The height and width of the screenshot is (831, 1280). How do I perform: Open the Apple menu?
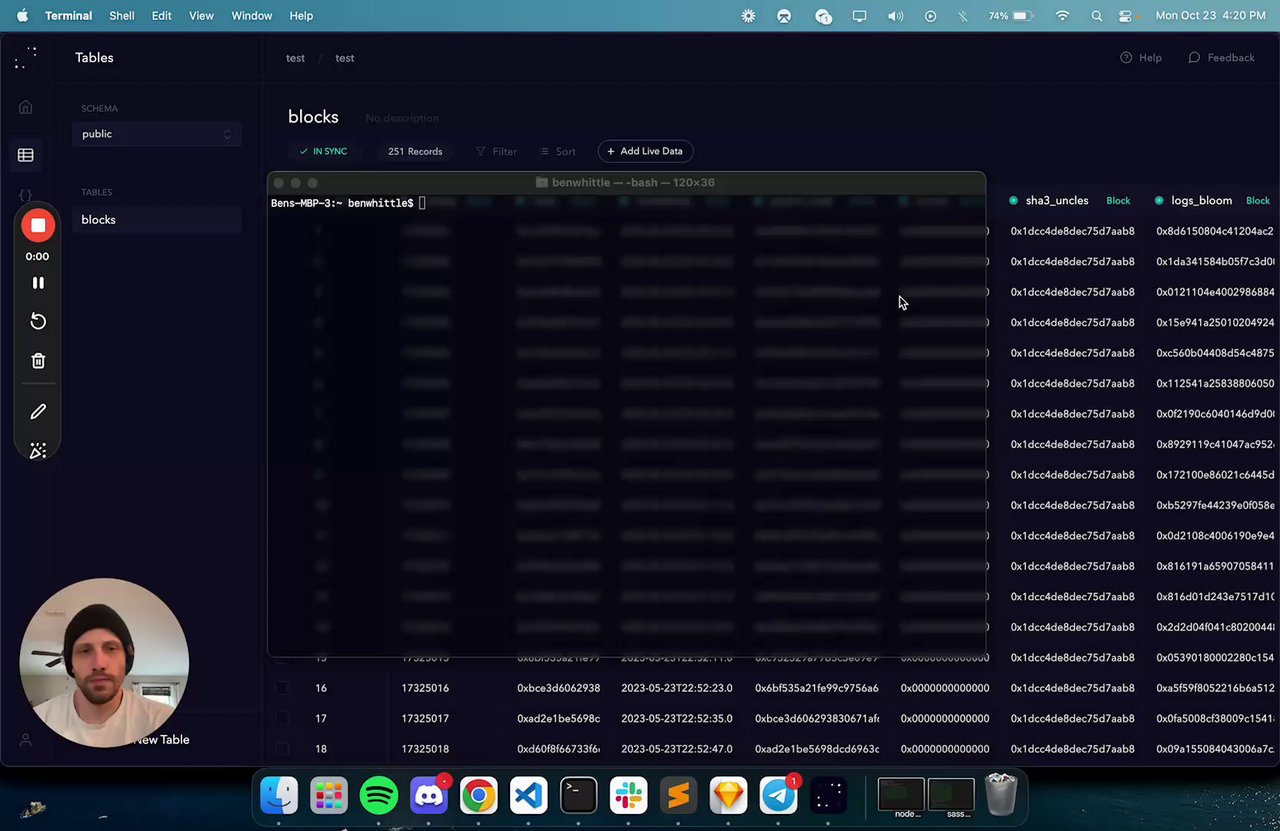[22, 16]
